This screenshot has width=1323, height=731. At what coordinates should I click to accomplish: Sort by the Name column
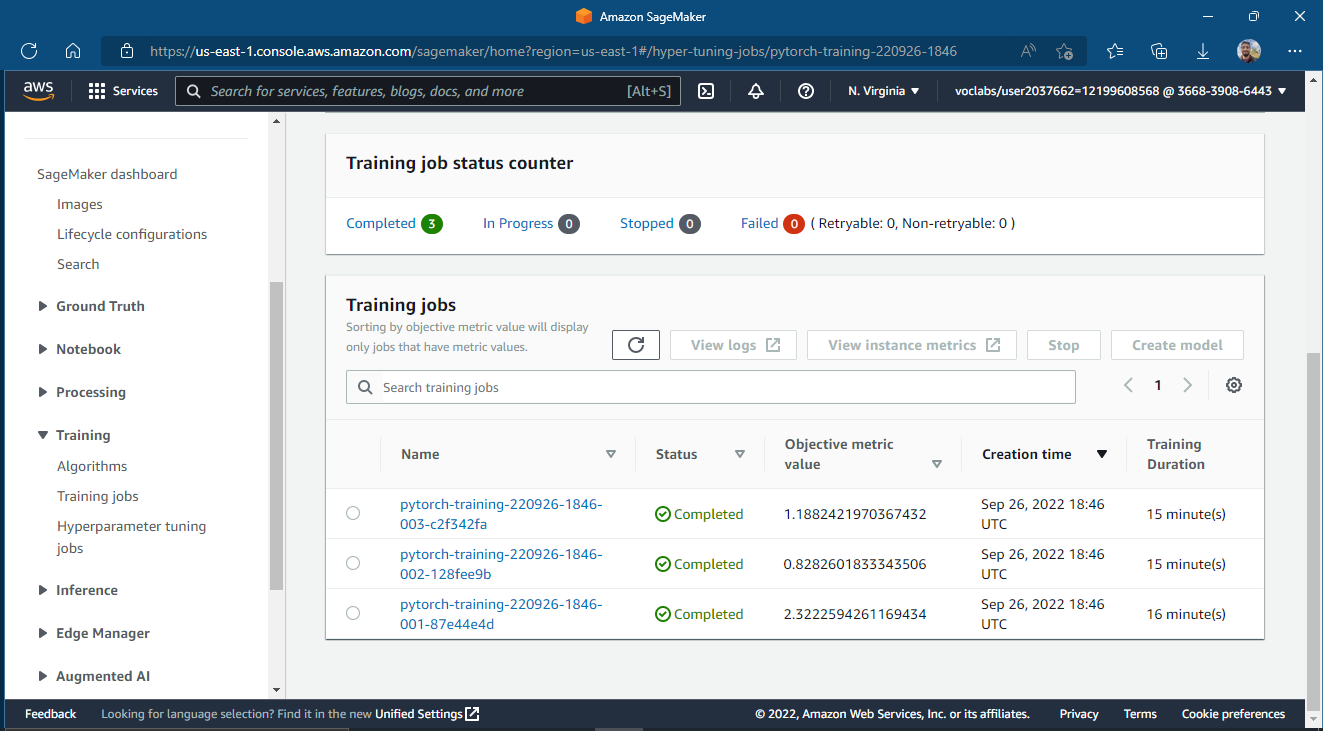click(x=611, y=454)
